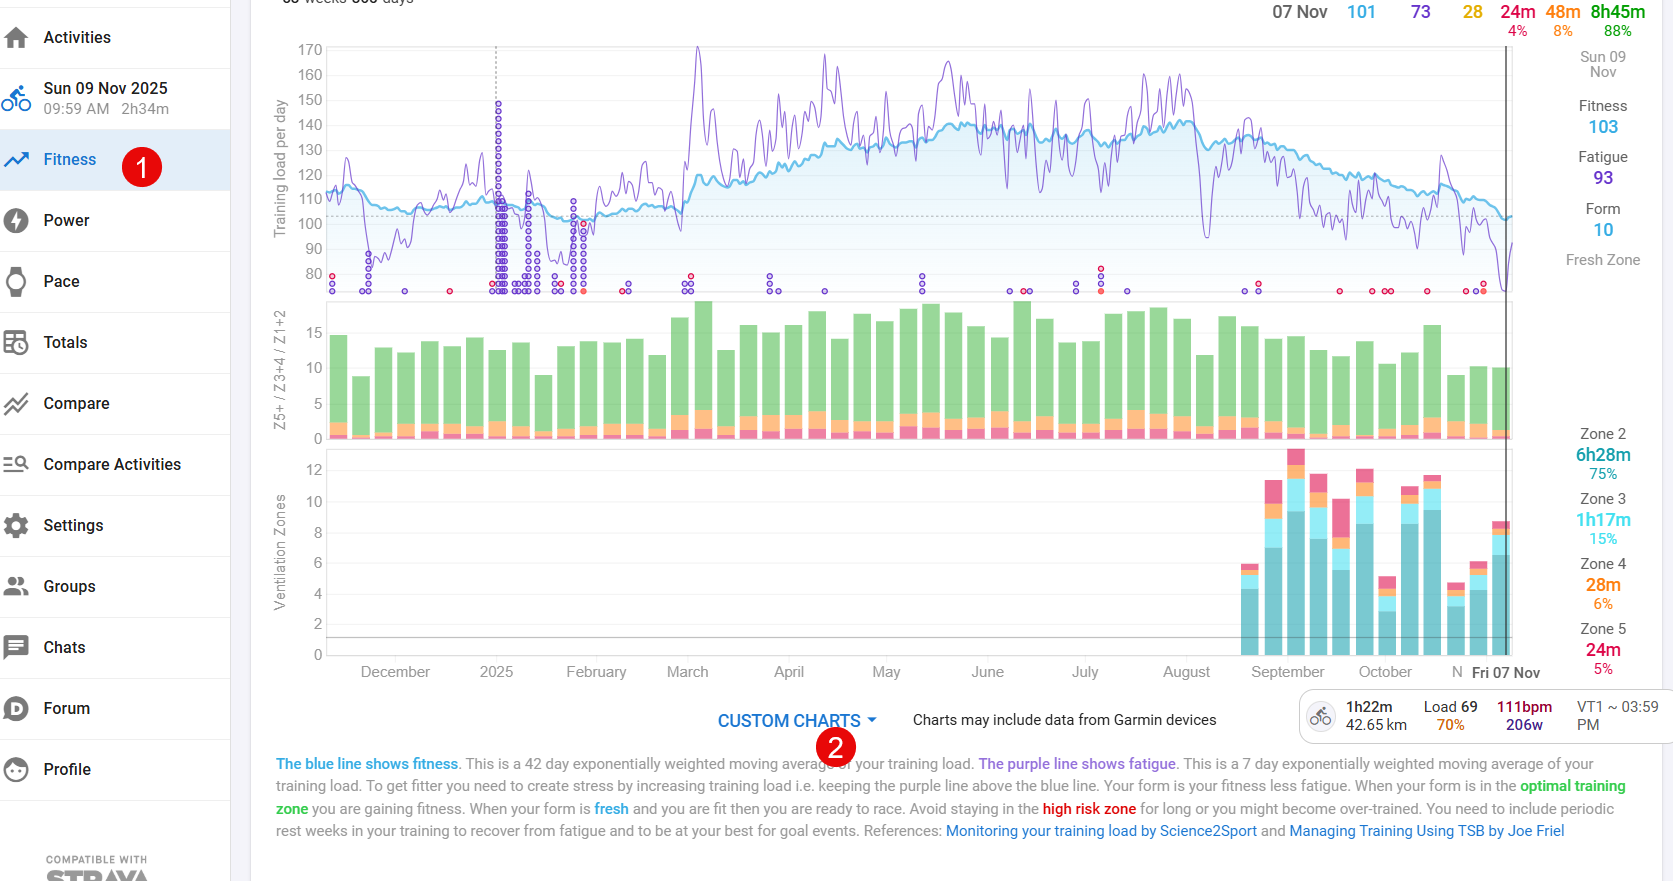The image size is (1673, 881).
Task: Click the Settings gear icon
Action: (16, 526)
